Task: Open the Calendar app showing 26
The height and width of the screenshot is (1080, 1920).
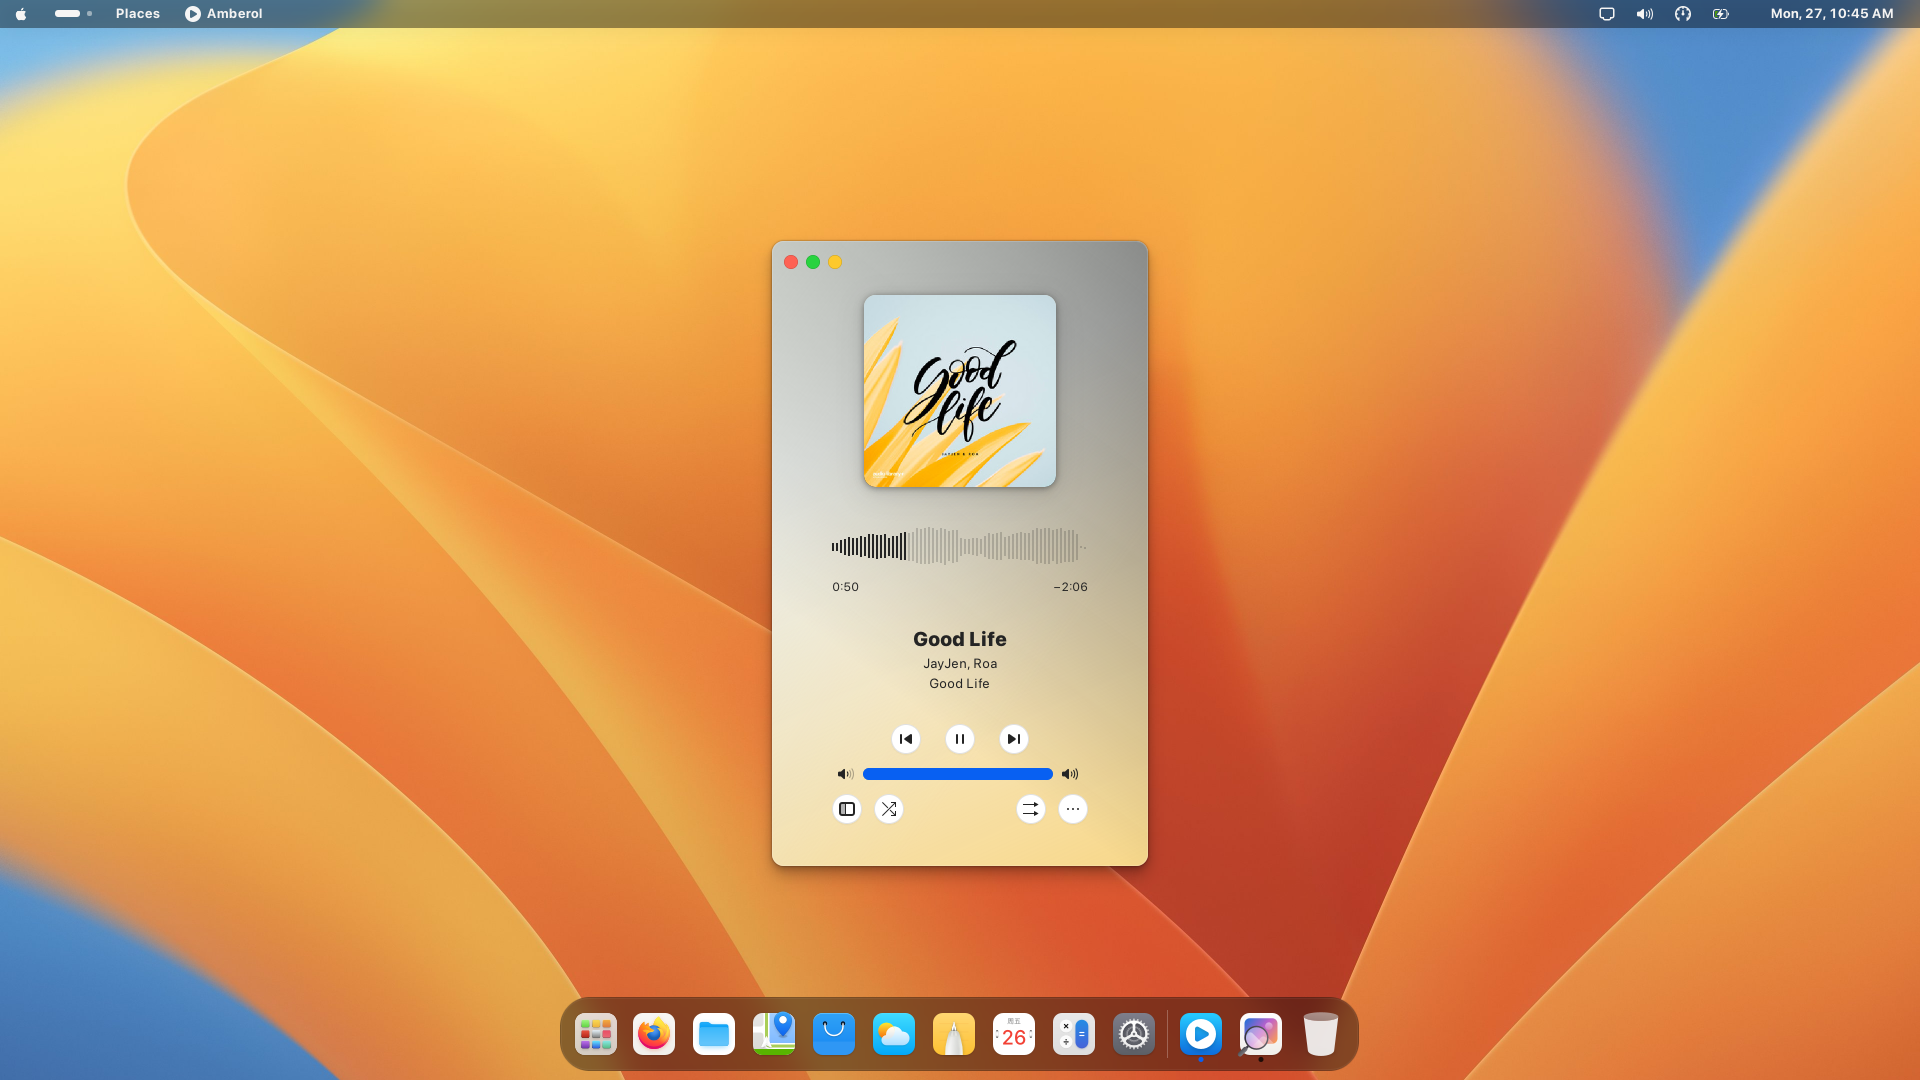Action: coord(1014,1035)
